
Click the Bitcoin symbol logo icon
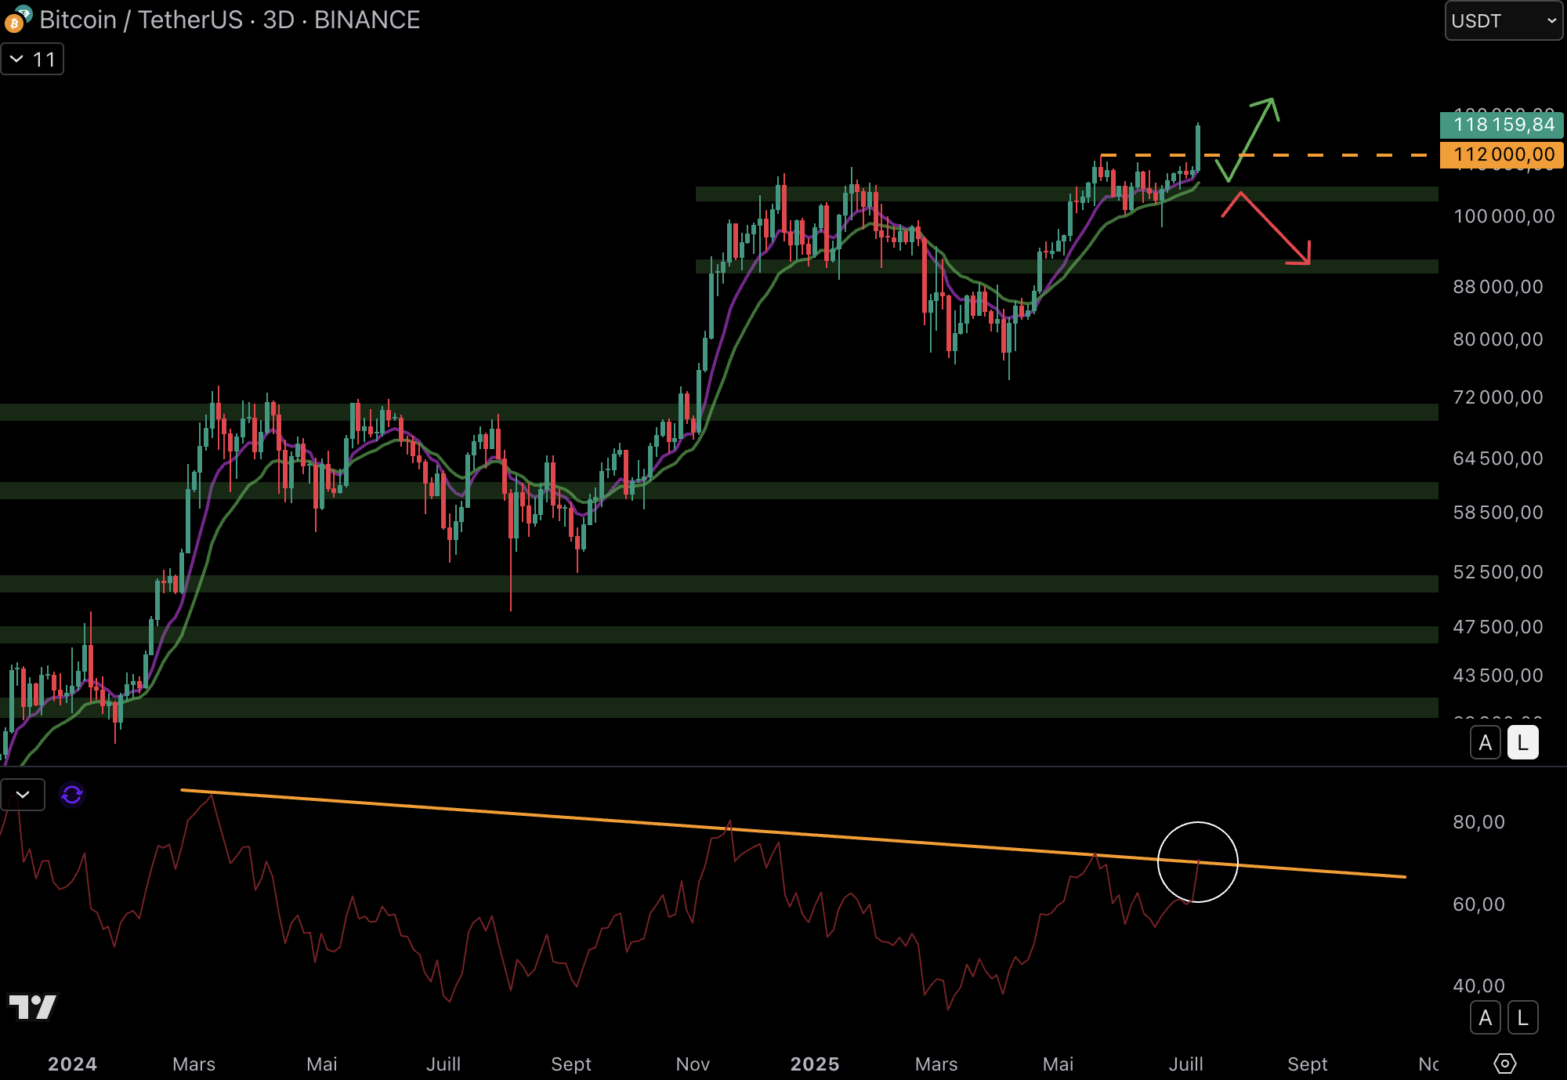point(17,19)
